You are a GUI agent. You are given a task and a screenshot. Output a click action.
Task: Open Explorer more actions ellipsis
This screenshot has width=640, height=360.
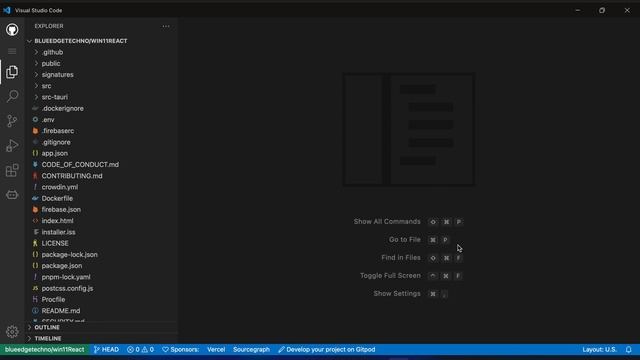point(166,26)
